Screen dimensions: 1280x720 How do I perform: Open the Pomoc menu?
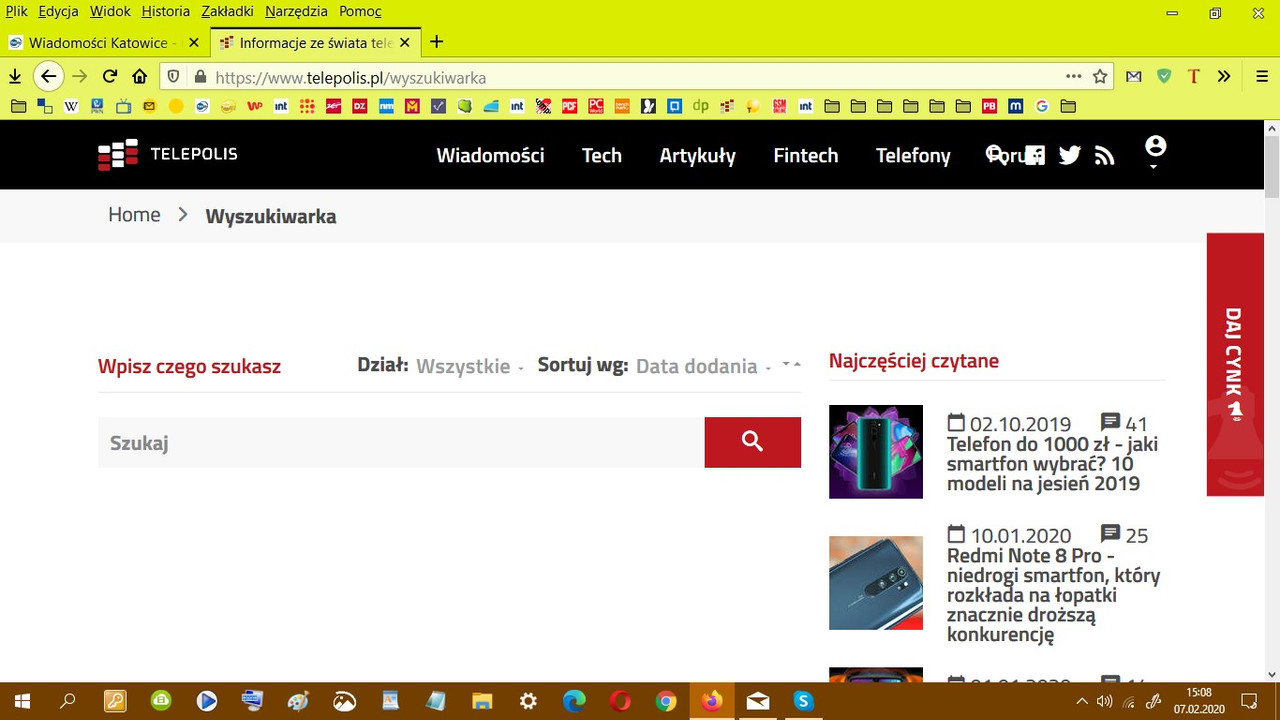[x=360, y=11]
